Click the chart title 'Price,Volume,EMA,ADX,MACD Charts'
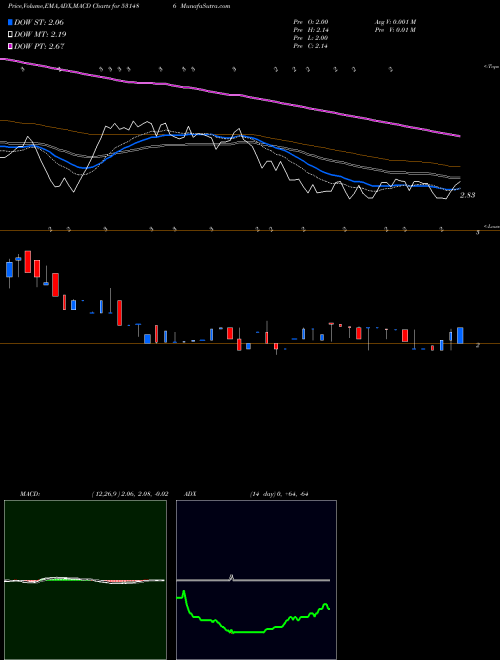500x660 pixels. click(x=61, y=6)
